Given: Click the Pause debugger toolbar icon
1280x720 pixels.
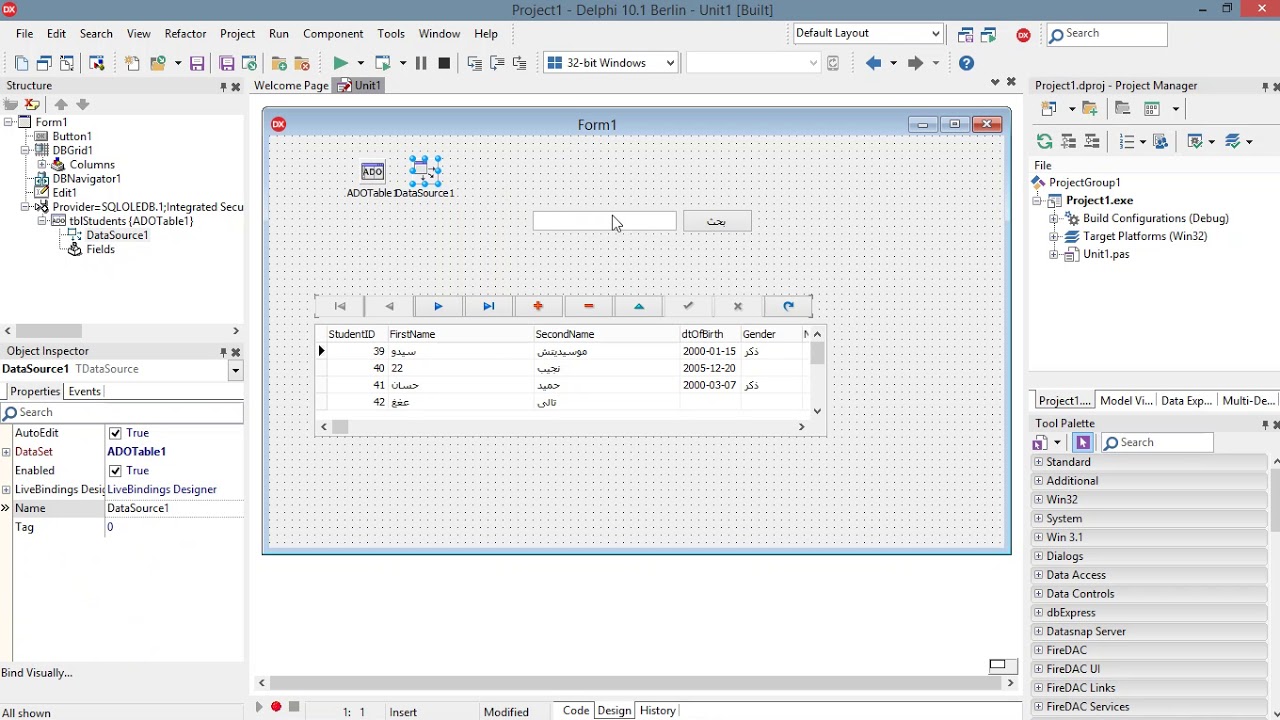Looking at the screenshot, I should pos(421,63).
